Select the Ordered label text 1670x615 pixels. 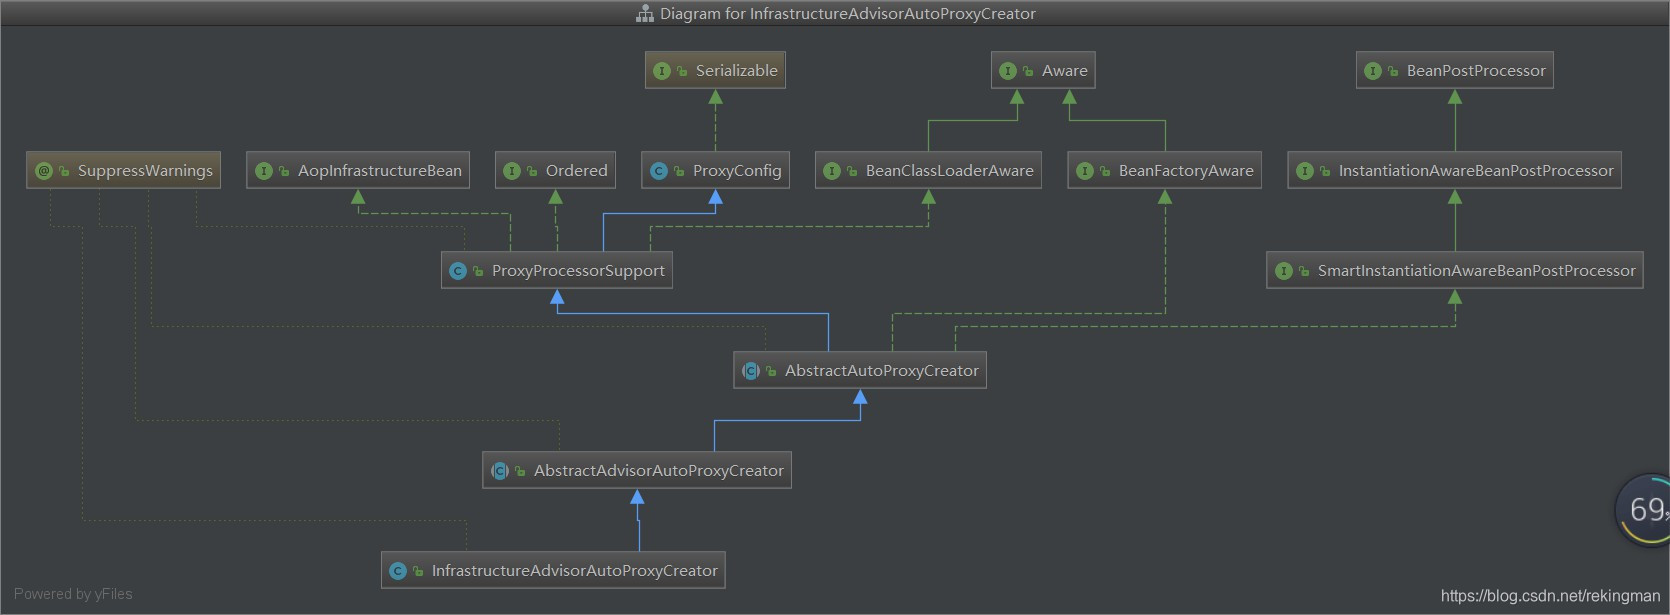click(x=577, y=171)
